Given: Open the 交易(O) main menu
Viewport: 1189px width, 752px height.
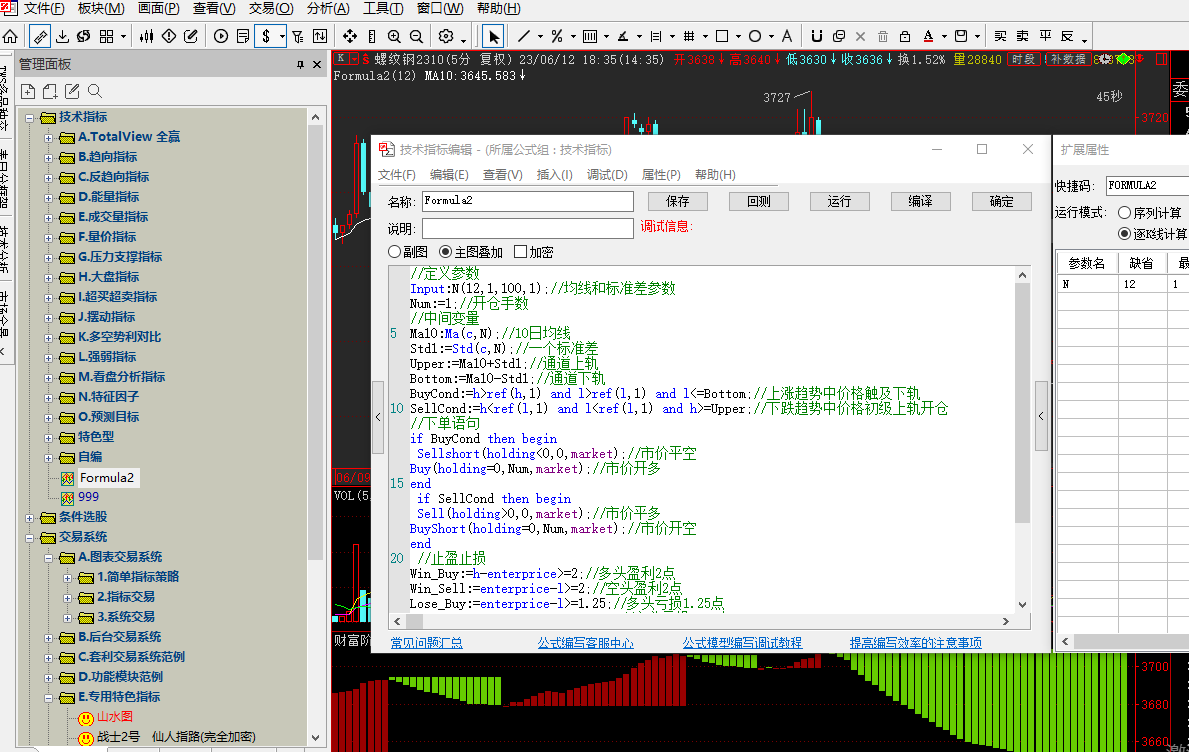Looking at the screenshot, I should (271, 8).
